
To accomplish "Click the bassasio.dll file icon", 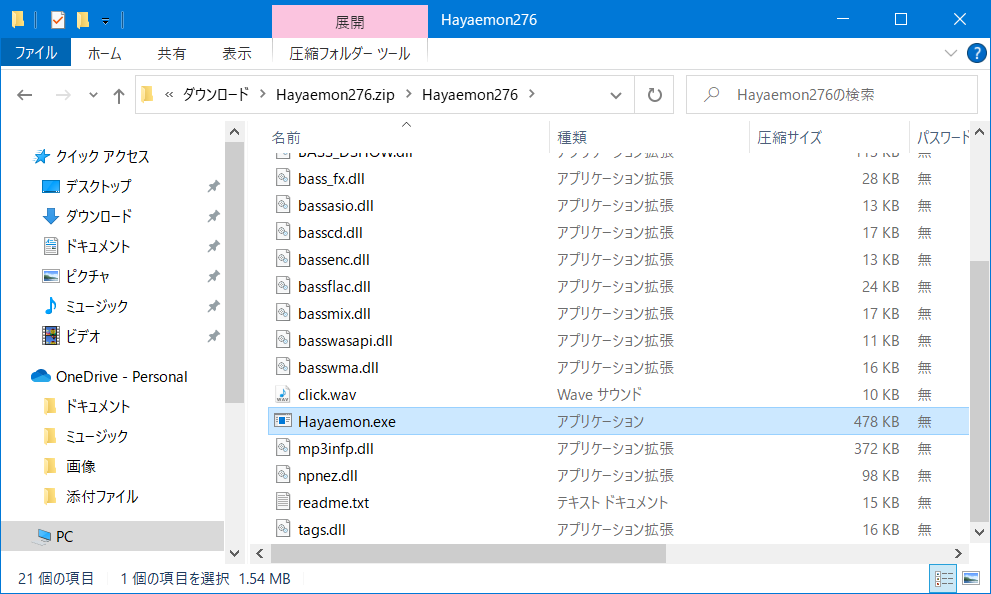I will (283, 205).
